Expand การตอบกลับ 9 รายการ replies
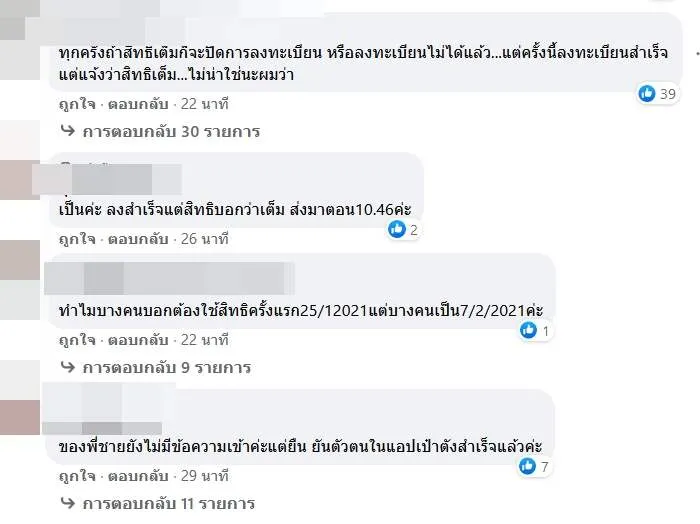 pos(166,367)
